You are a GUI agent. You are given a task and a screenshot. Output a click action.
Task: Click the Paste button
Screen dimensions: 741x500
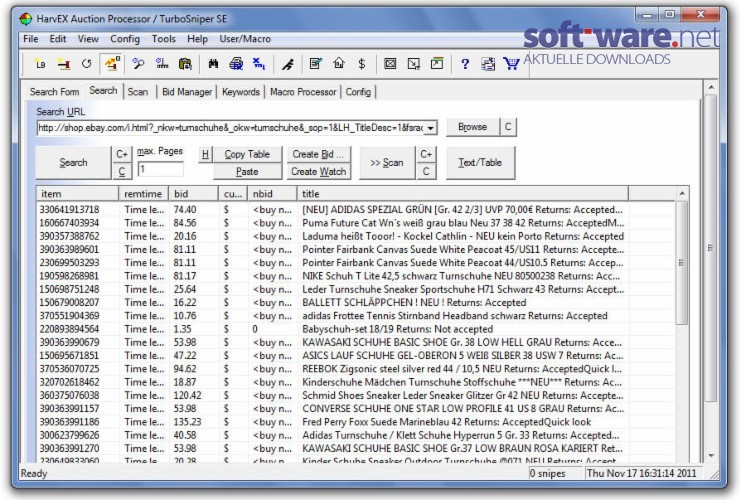click(247, 171)
